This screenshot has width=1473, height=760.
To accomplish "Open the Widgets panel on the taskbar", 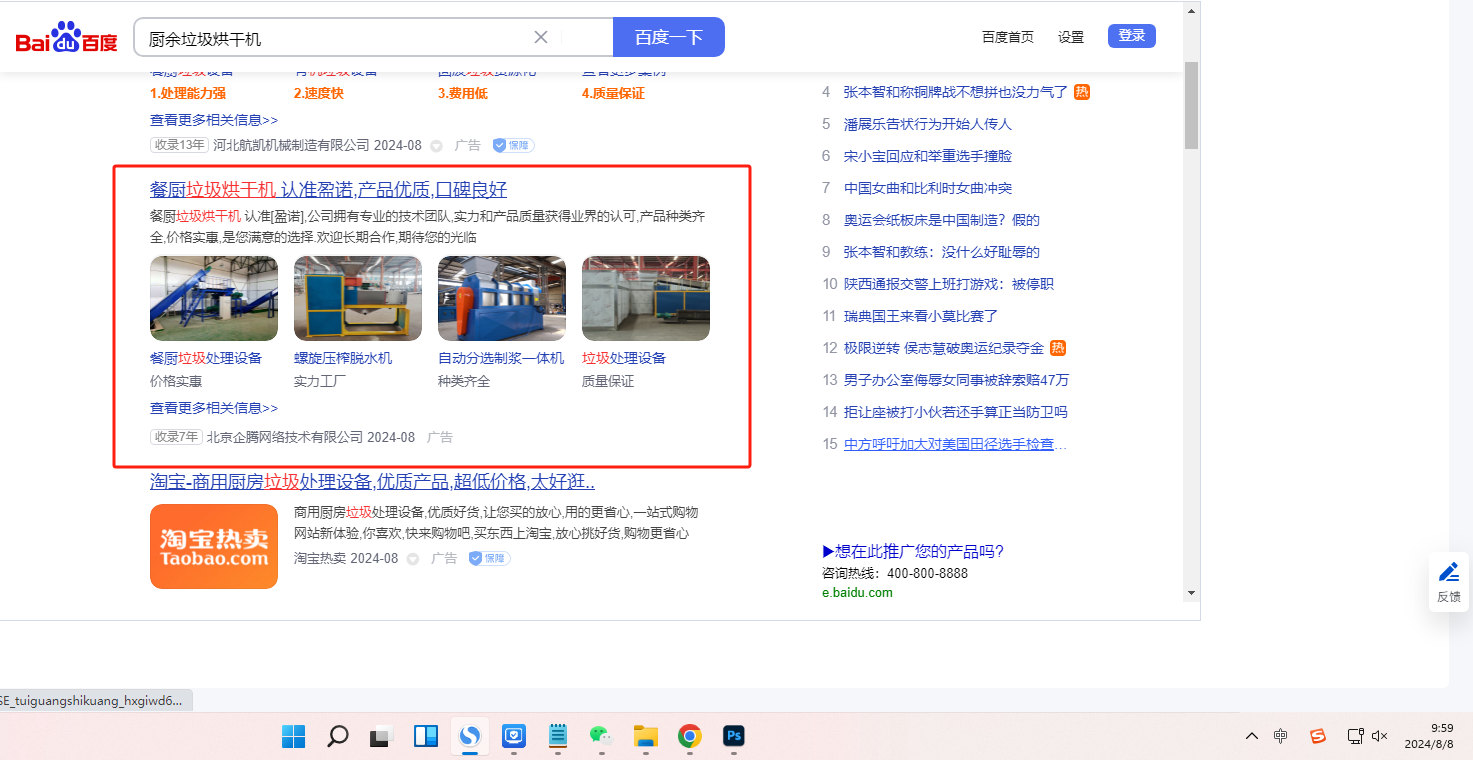I will pyautogui.click(x=426, y=737).
